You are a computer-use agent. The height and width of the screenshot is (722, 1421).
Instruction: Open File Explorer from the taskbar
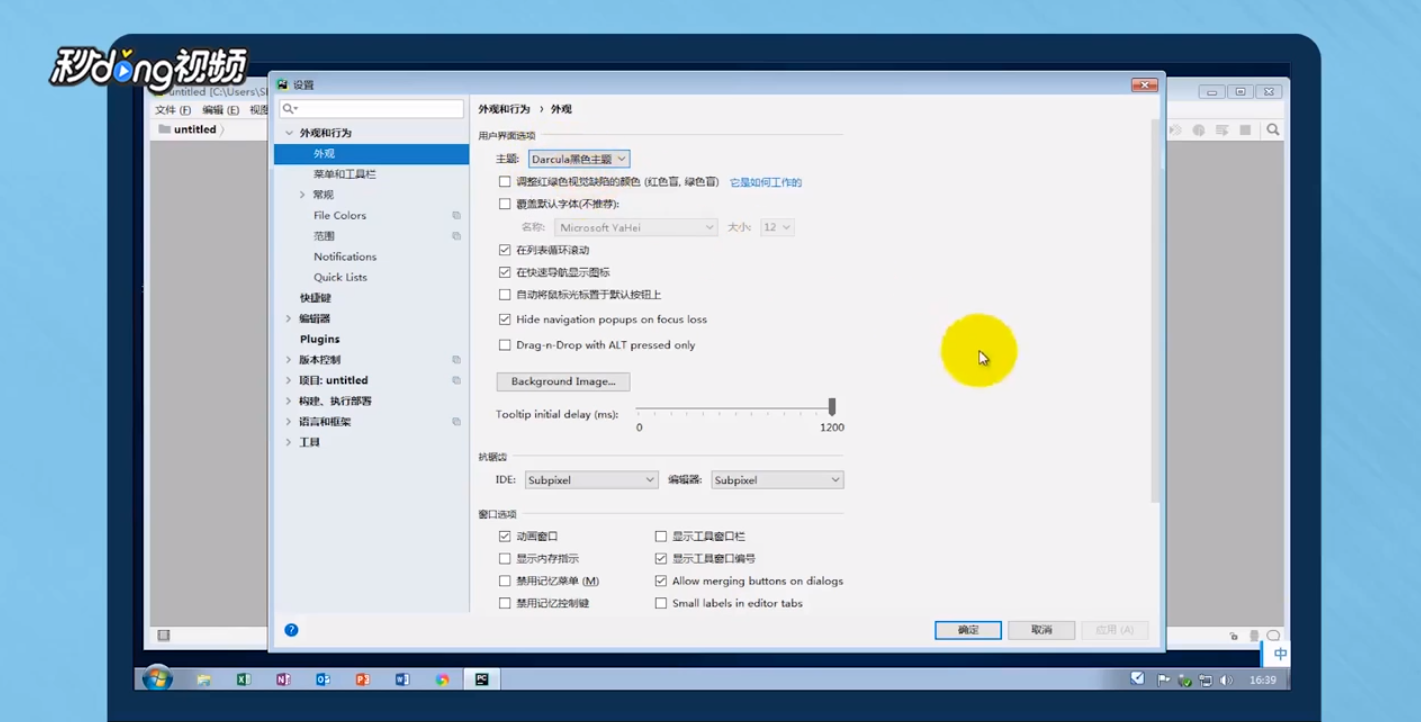point(204,680)
